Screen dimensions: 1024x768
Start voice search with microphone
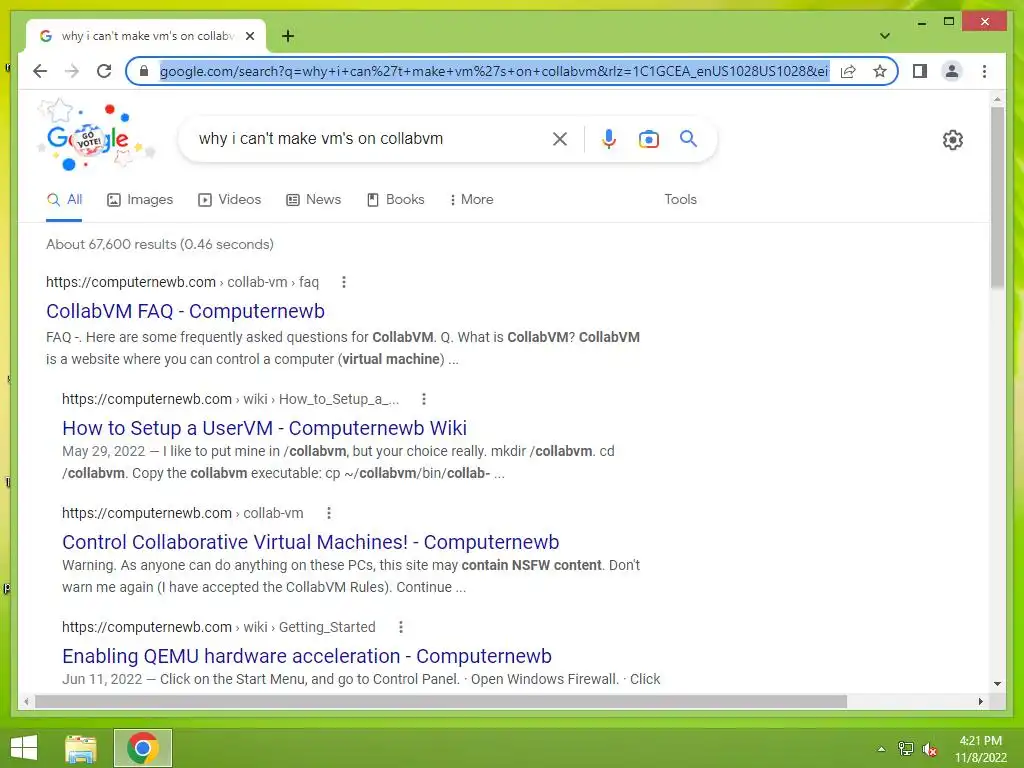(x=609, y=138)
